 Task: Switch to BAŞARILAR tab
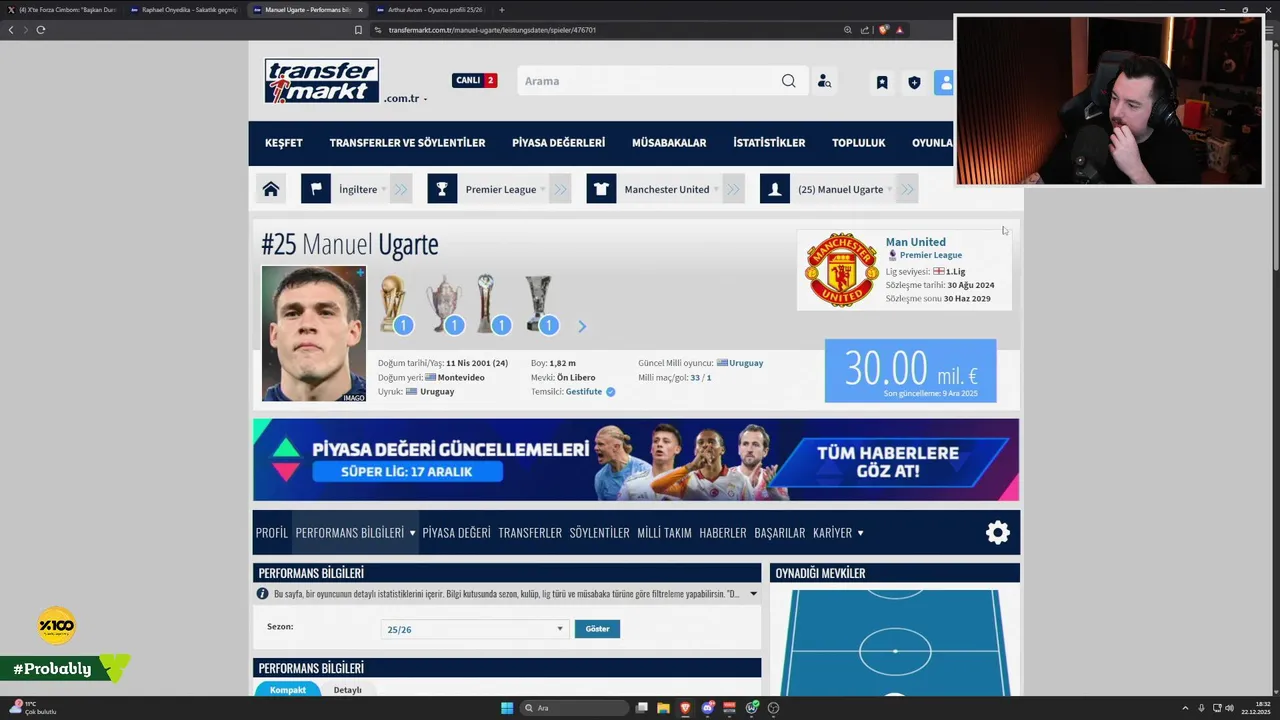[780, 533]
